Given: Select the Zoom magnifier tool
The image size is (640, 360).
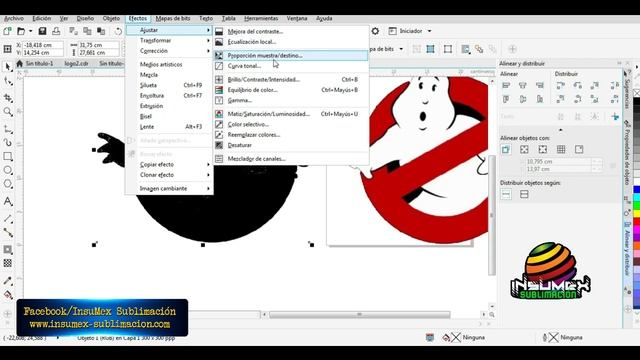Looking at the screenshot, I should pyautogui.click(x=8, y=112).
